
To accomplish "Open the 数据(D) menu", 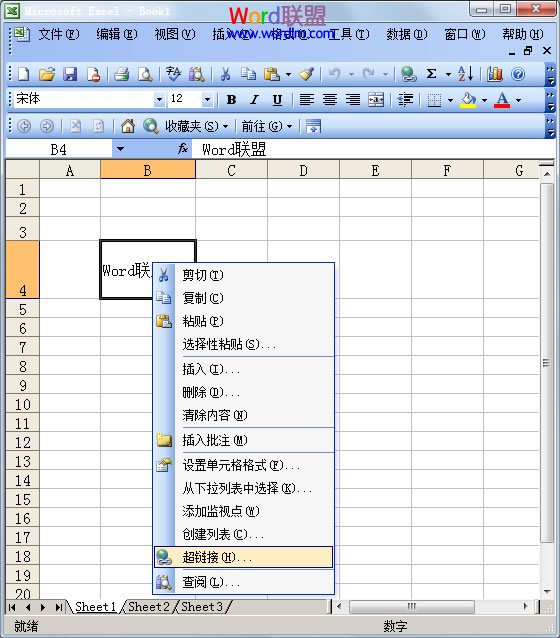I will tap(407, 34).
